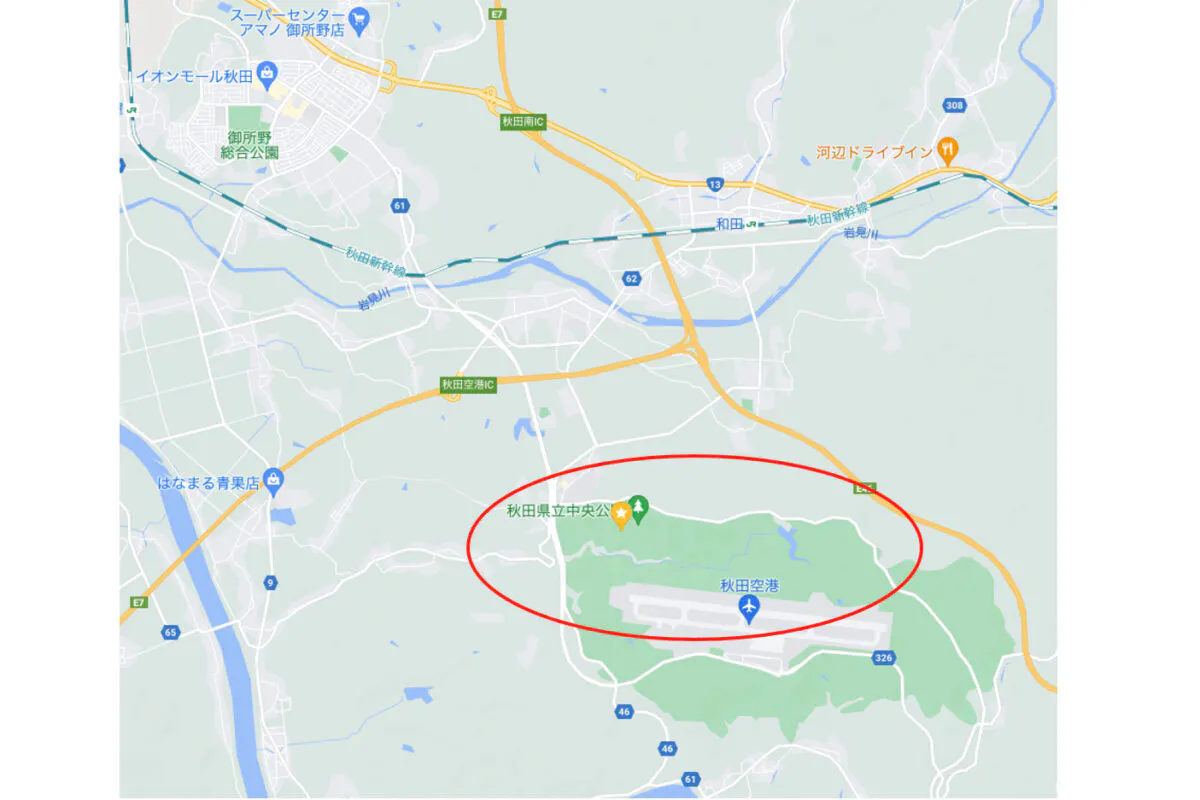The image size is (1200, 800).
Task: Click the route 308 road shield
Action: point(953,105)
